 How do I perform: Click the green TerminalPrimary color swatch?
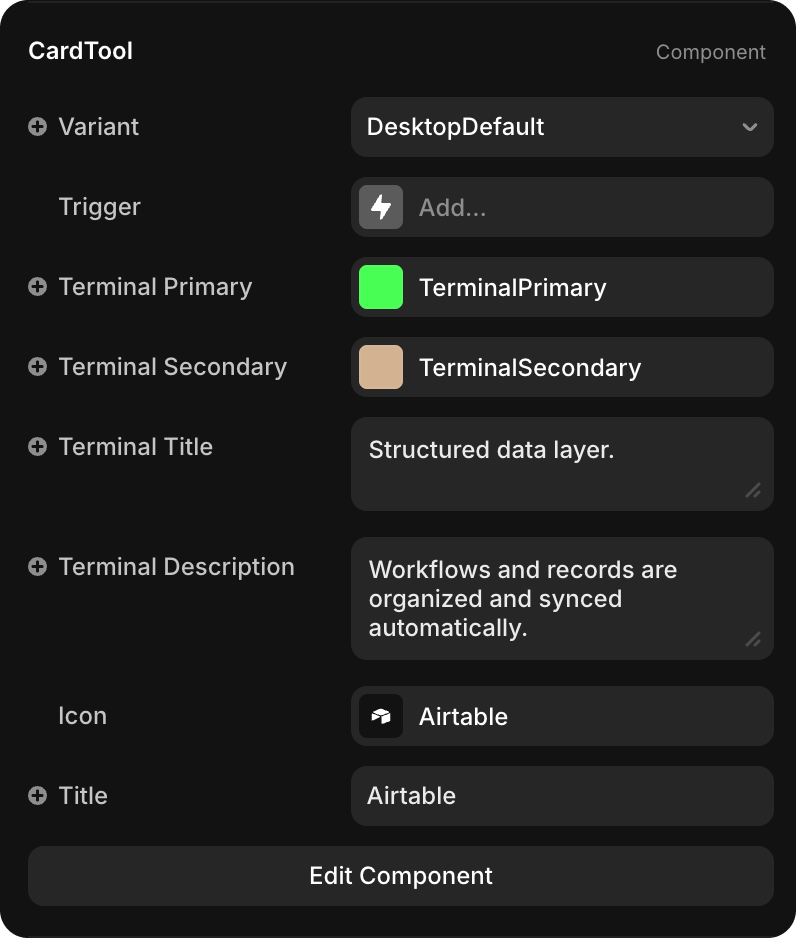381,287
